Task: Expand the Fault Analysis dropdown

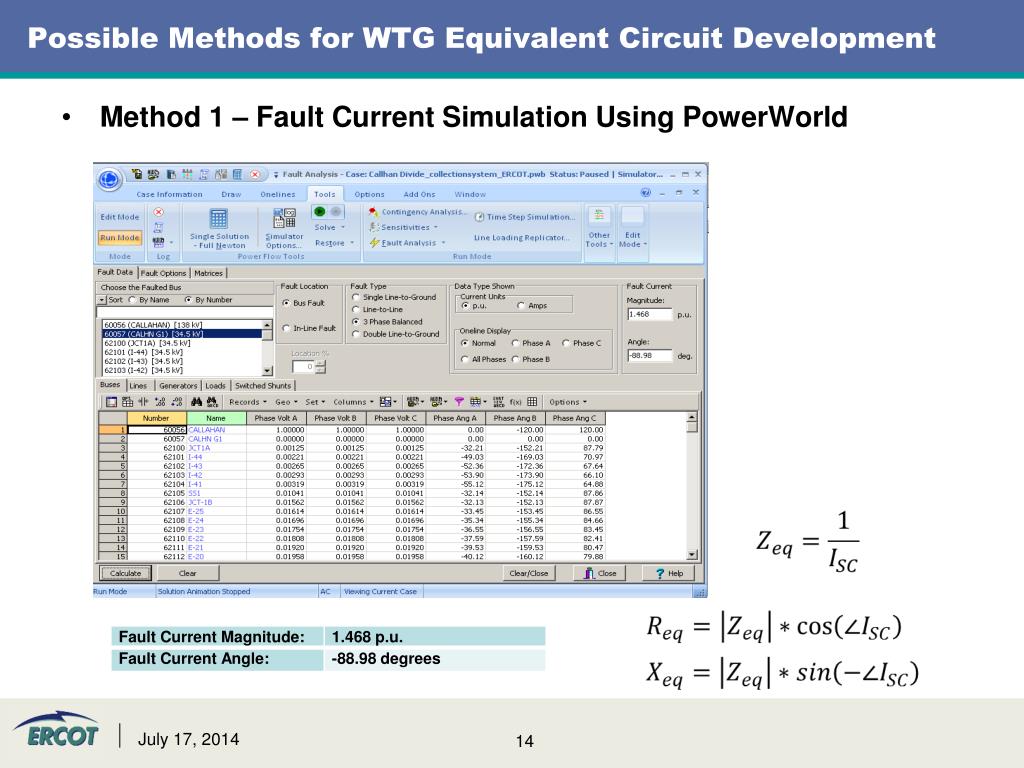Action: (x=408, y=243)
